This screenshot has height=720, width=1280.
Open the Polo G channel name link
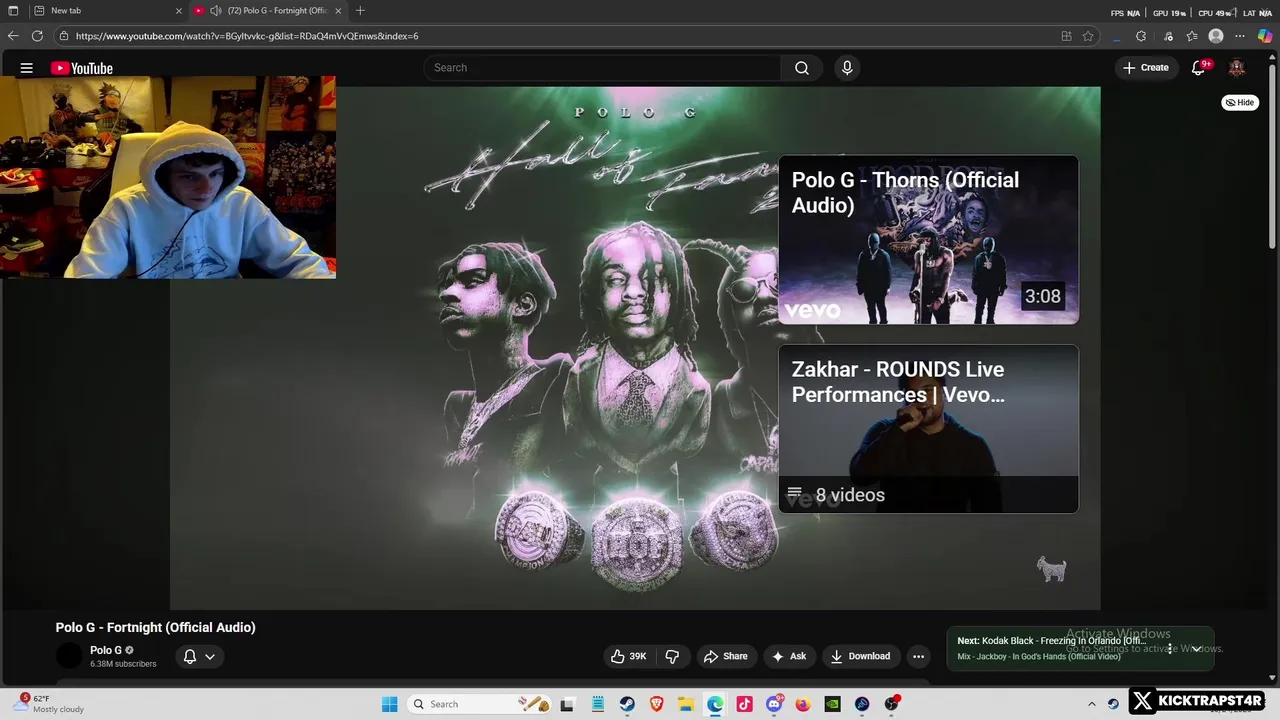pos(106,650)
